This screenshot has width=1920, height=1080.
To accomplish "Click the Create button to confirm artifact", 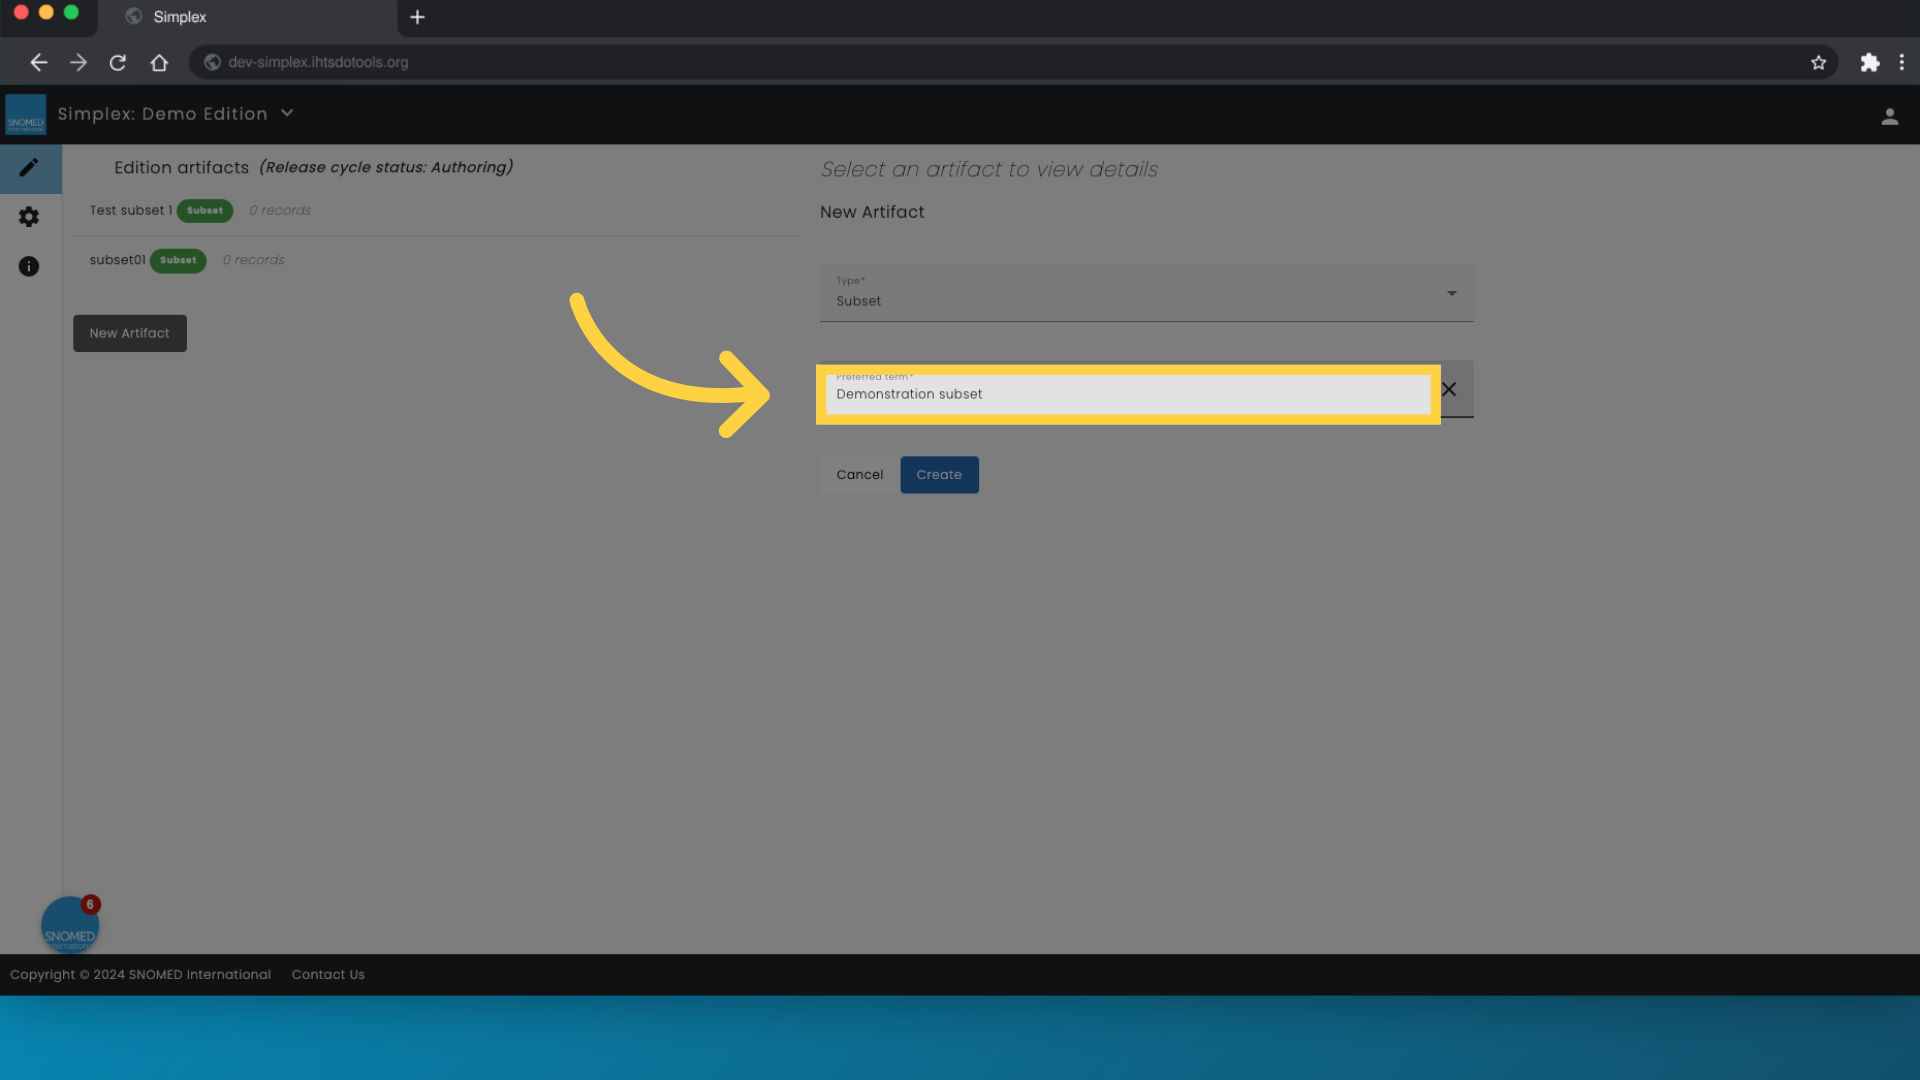I will pyautogui.click(x=939, y=475).
